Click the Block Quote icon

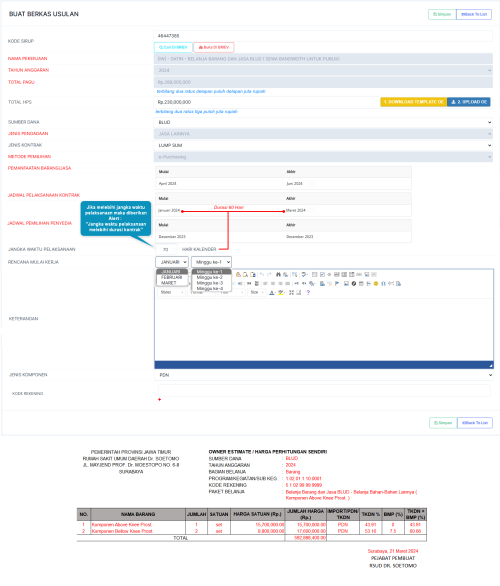click(249, 283)
